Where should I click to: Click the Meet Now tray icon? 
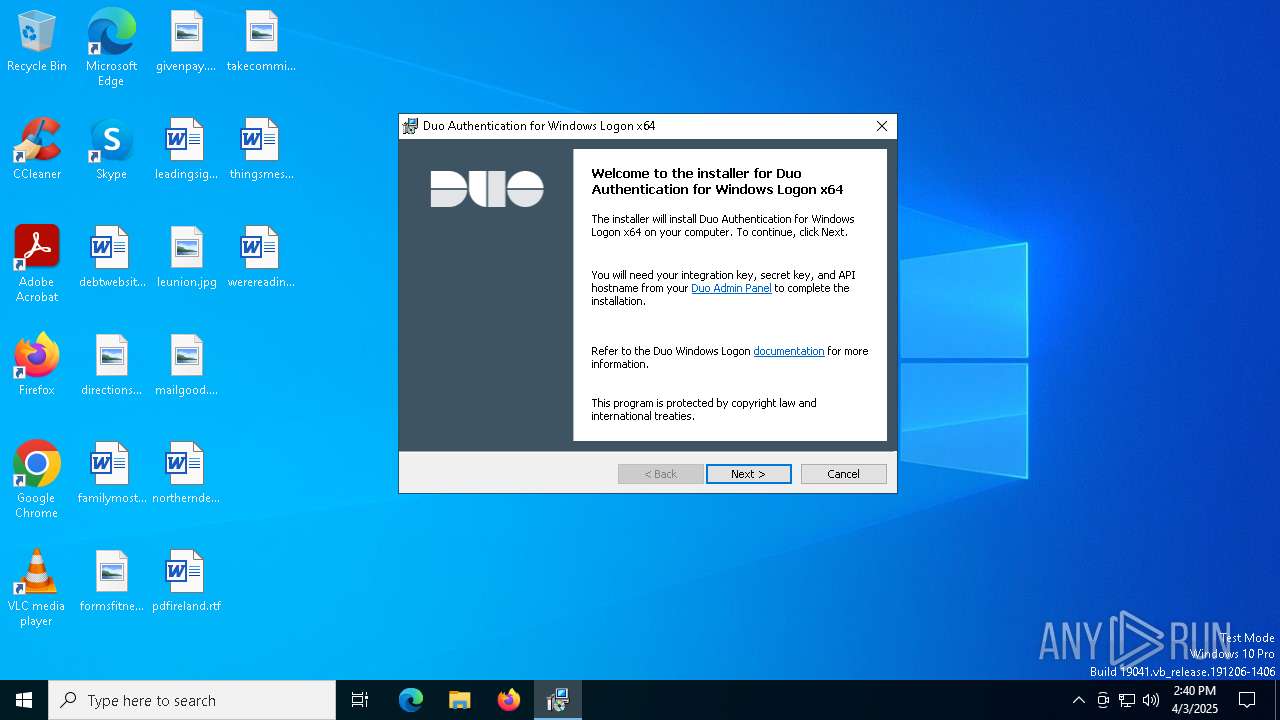point(1103,700)
